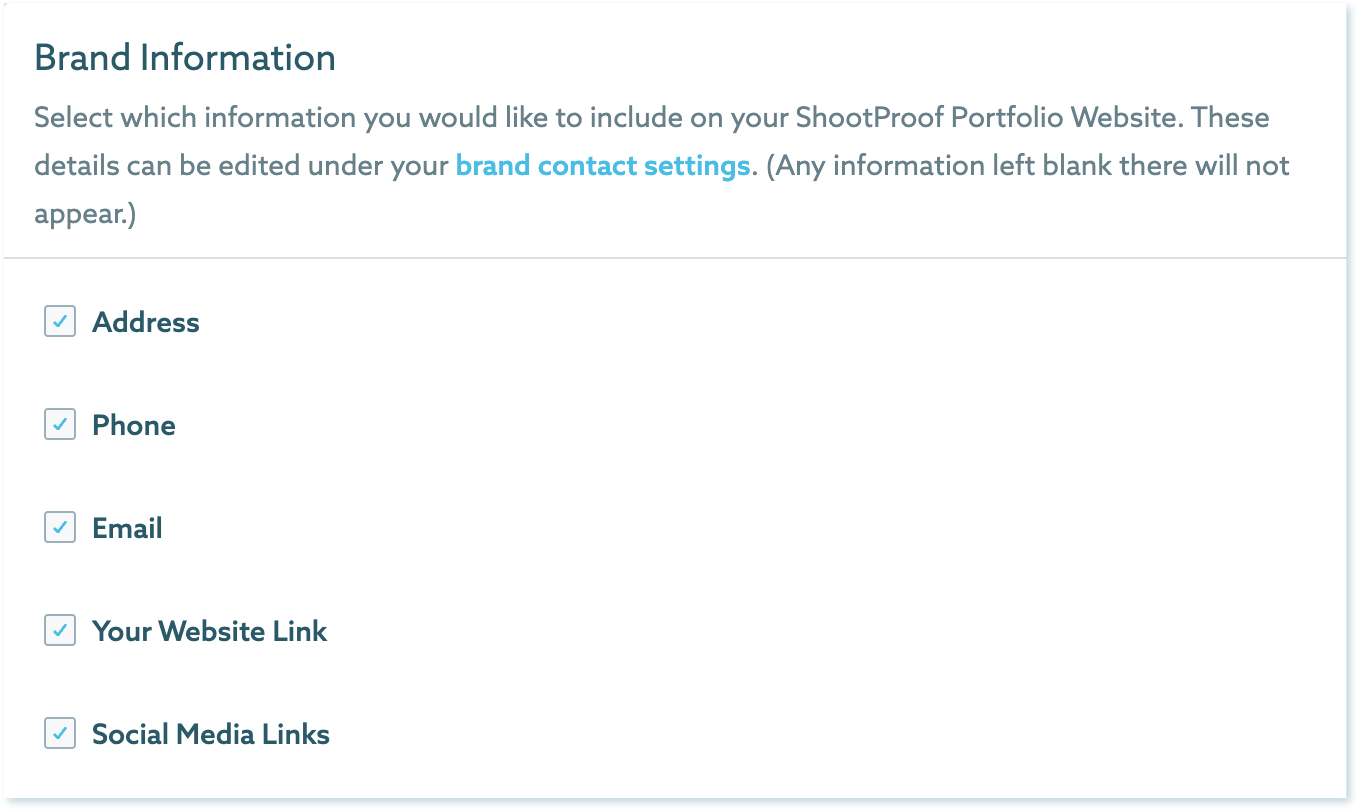Screen dimensions: 1358x810
Task: Click the Social Media Links label
Action: pyautogui.click(x=210, y=734)
